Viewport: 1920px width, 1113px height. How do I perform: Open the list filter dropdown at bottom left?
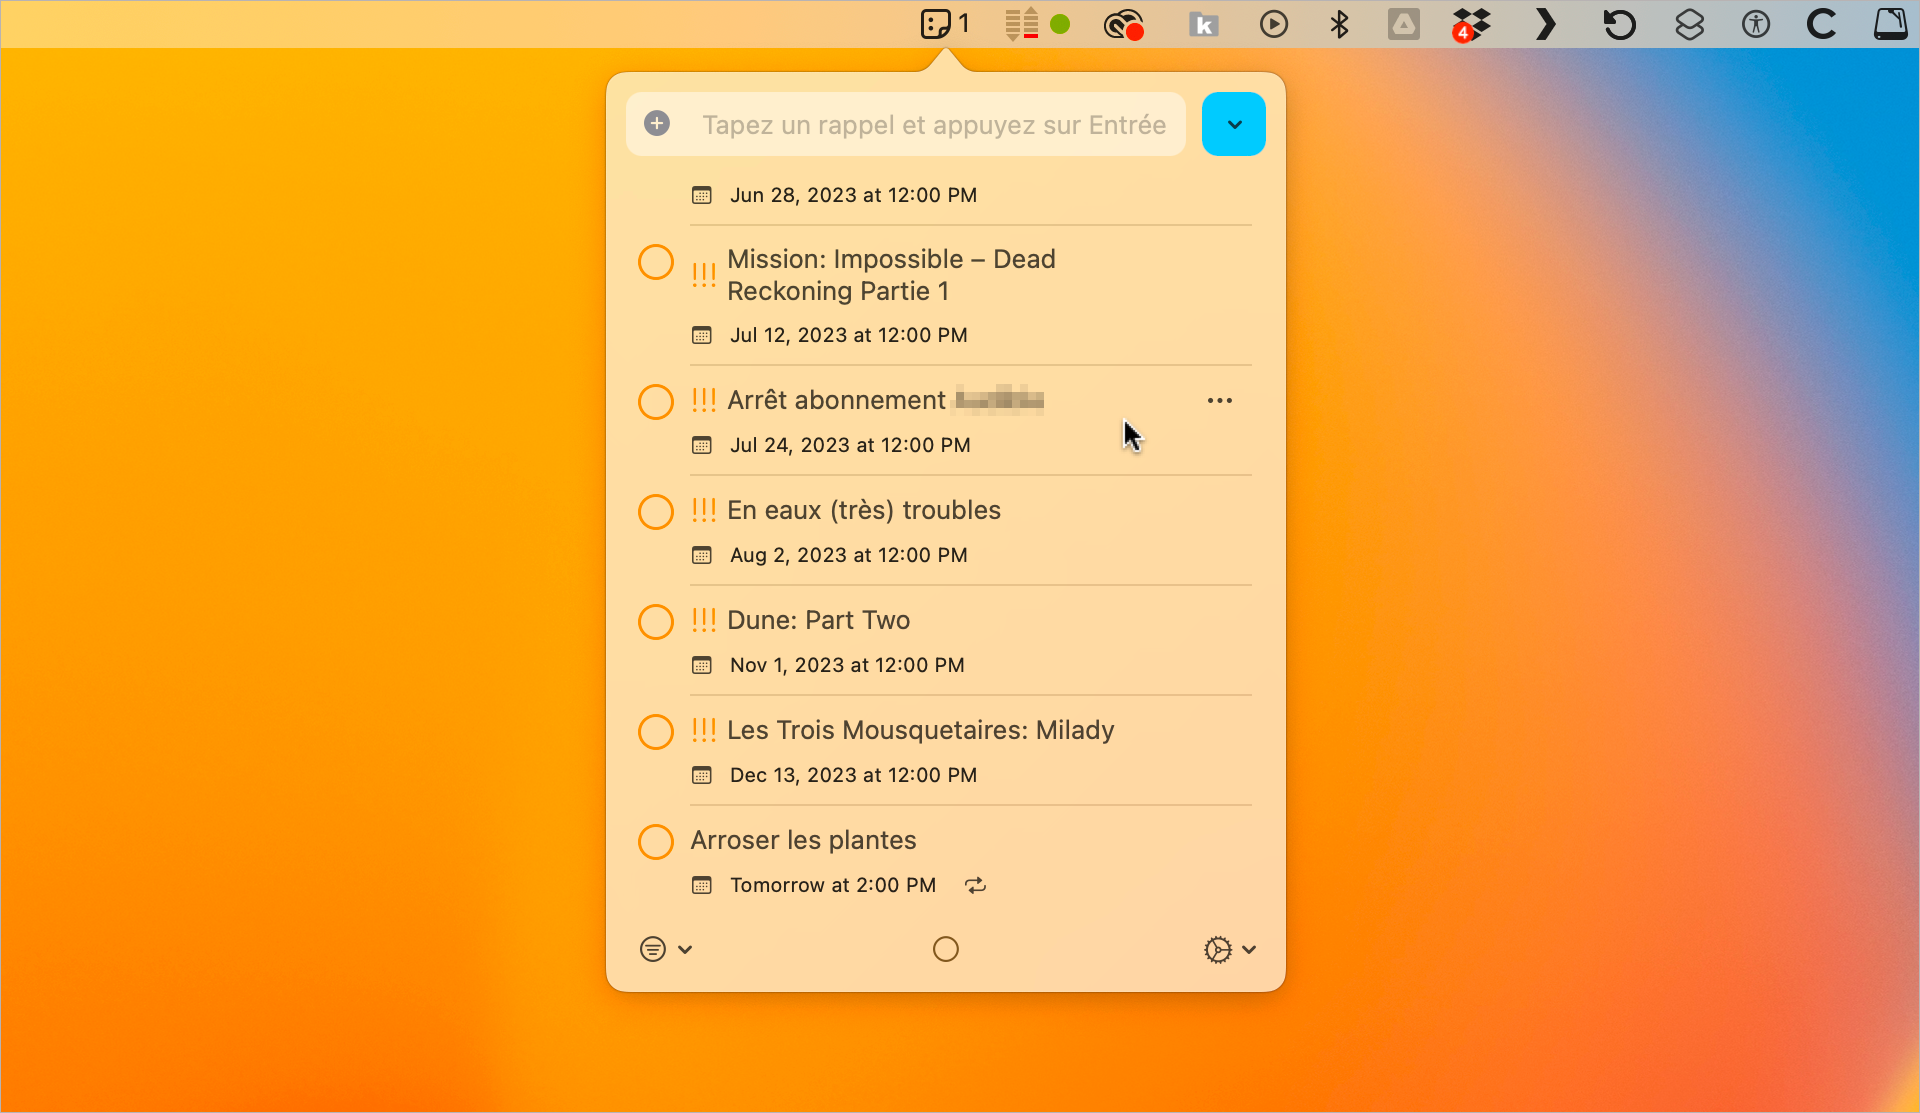point(666,949)
